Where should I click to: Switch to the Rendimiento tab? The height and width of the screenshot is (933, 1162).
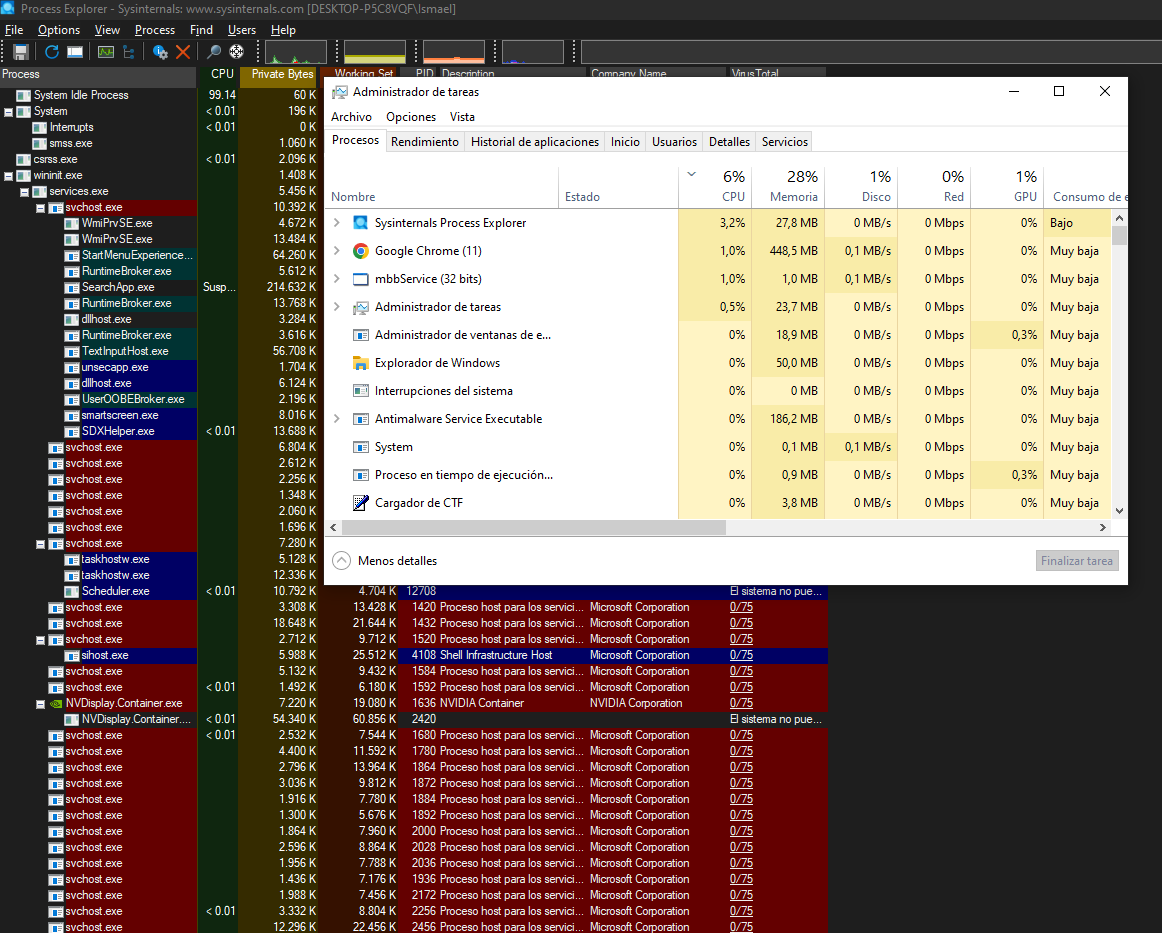click(x=425, y=142)
